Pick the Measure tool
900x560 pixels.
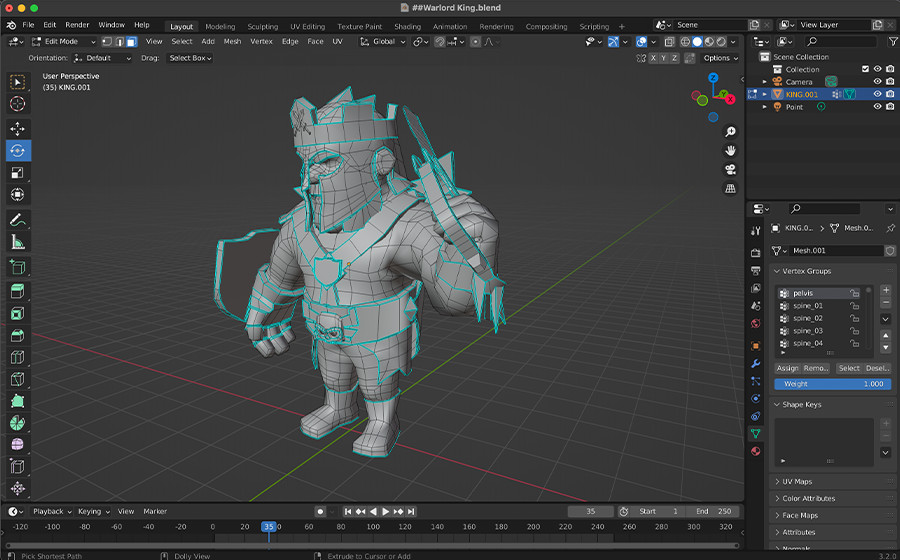[x=17, y=242]
